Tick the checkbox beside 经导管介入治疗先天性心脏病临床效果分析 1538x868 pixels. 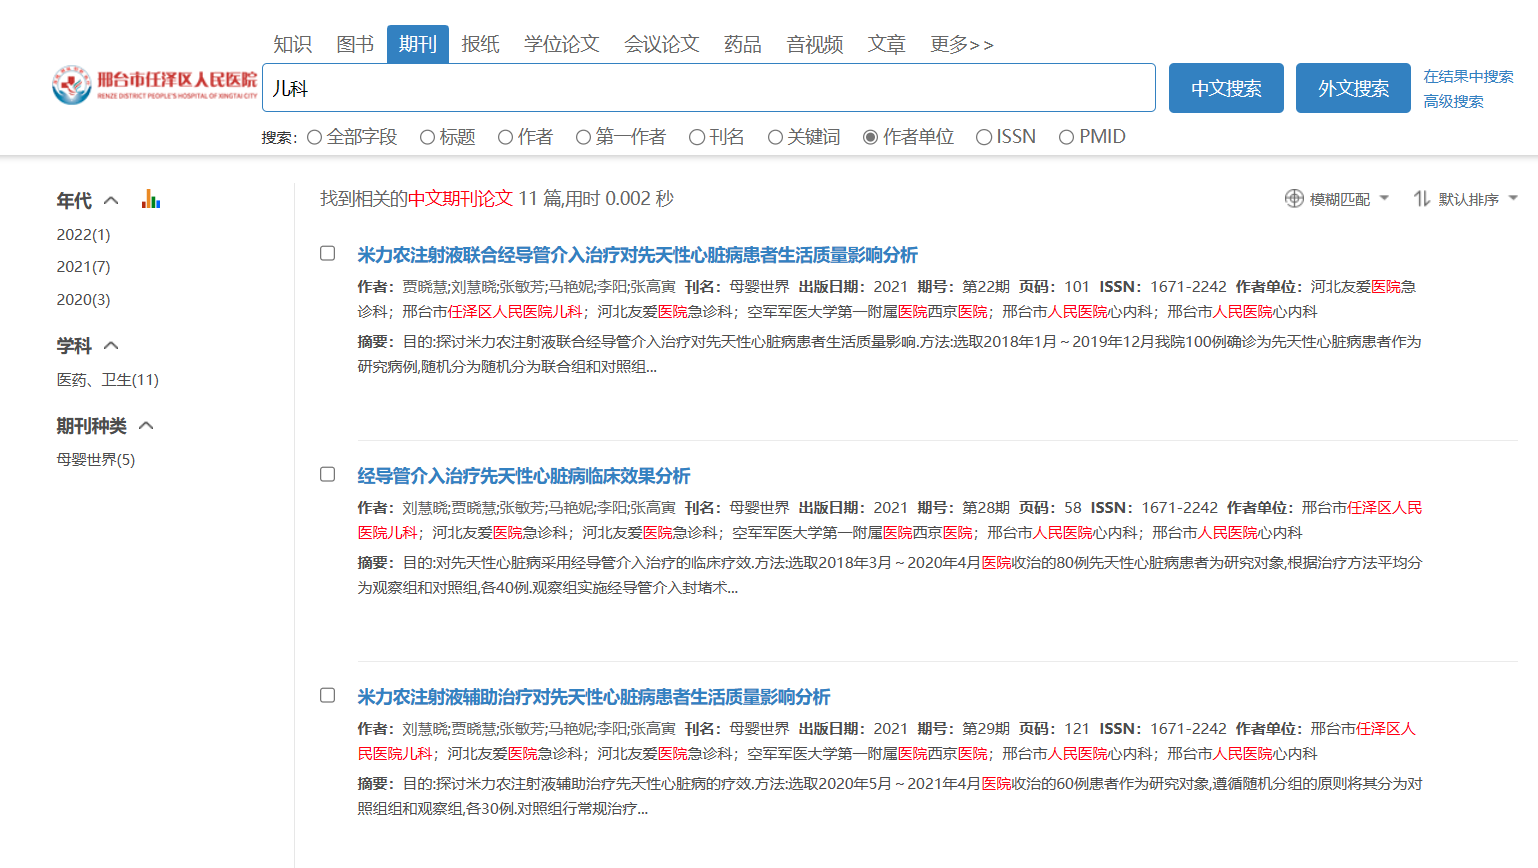tap(327, 474)
